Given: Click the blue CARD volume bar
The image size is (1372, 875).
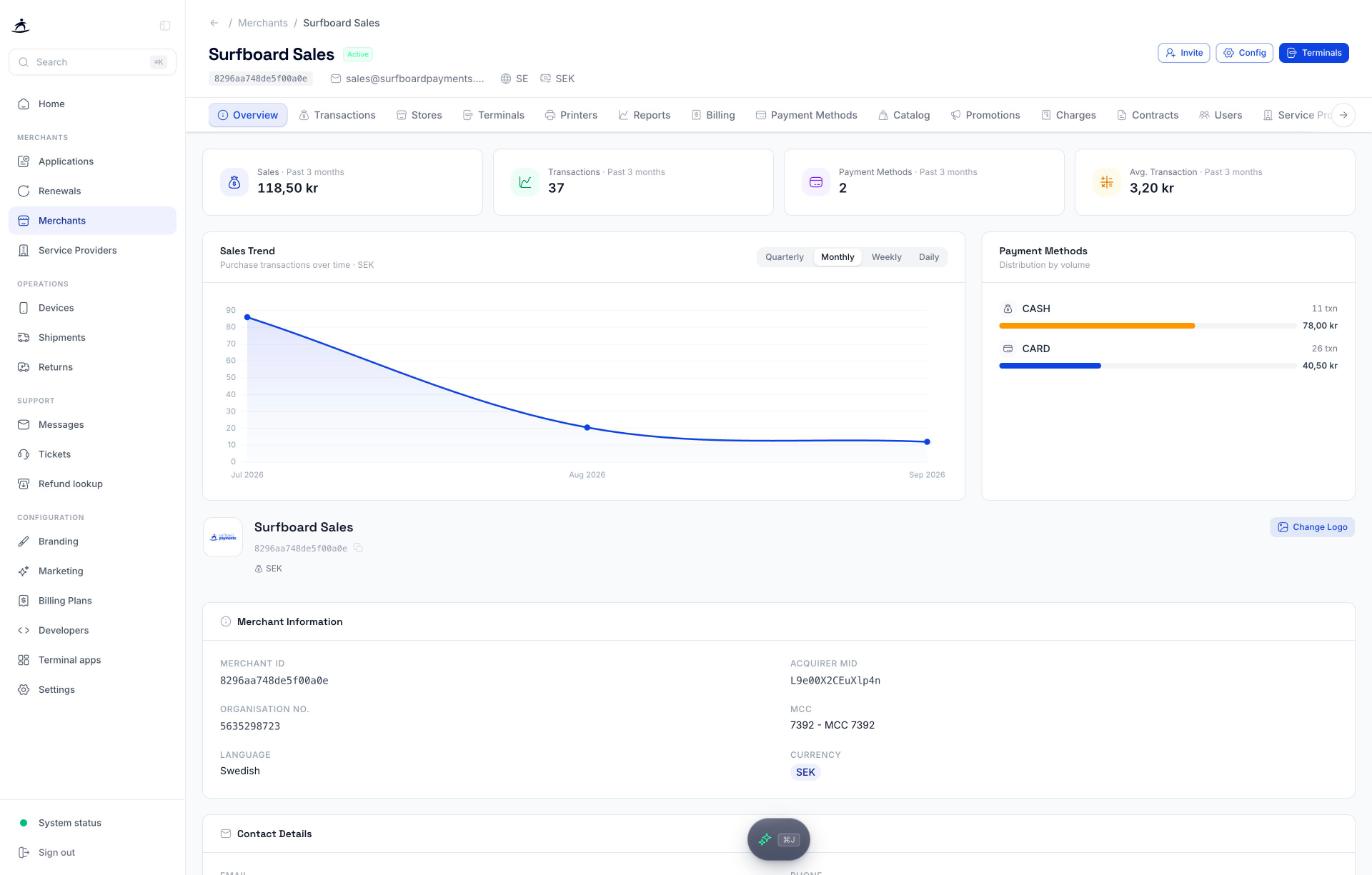Looking at the screenshot, I should [x=1050, y=366].
